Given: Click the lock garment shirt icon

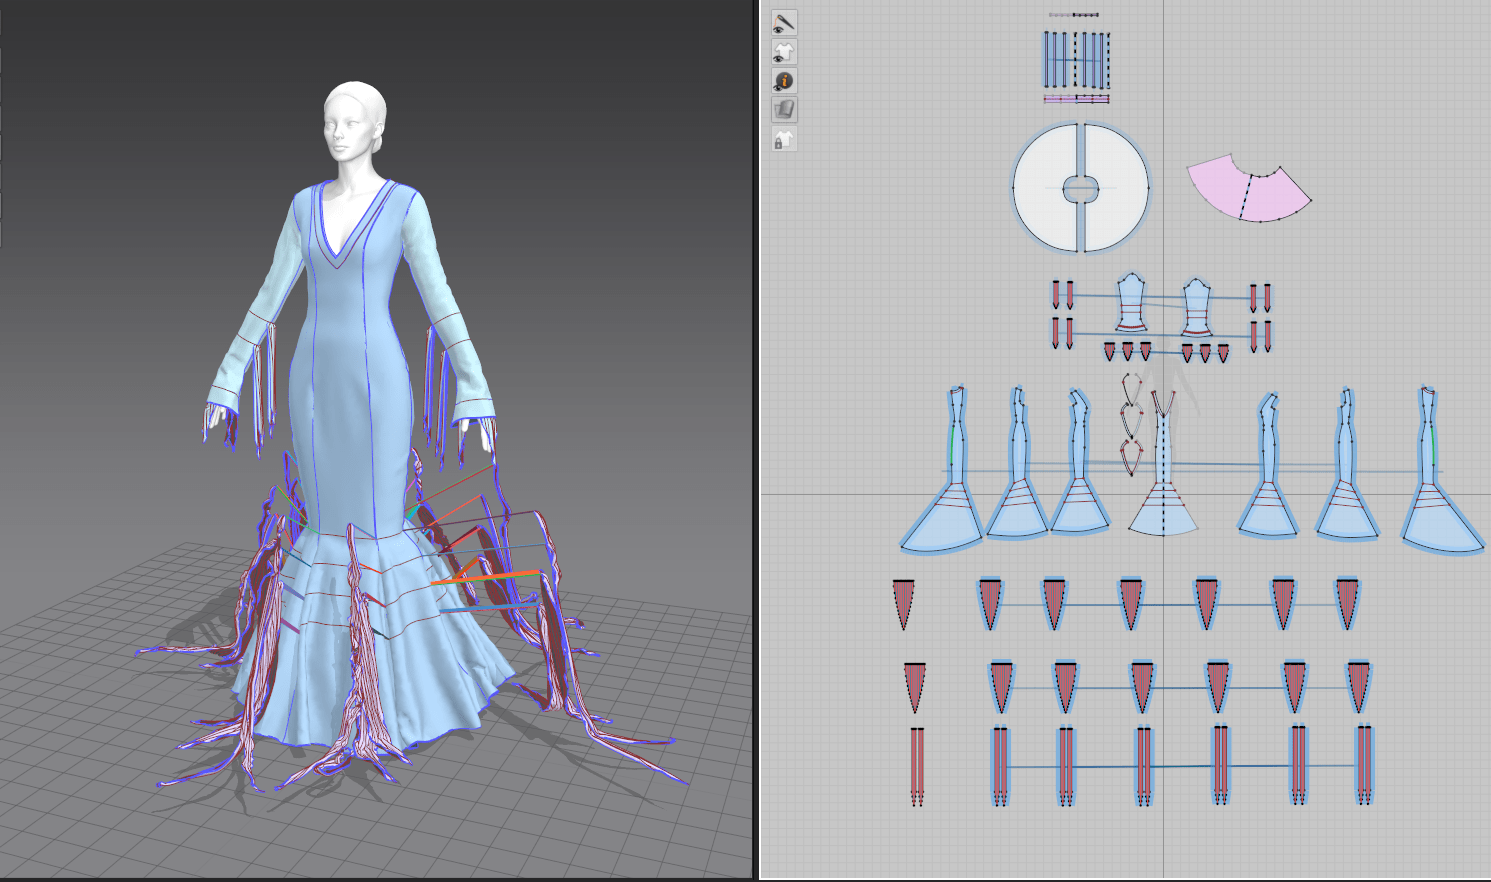Looking at the screenshot, I should 783,140.
